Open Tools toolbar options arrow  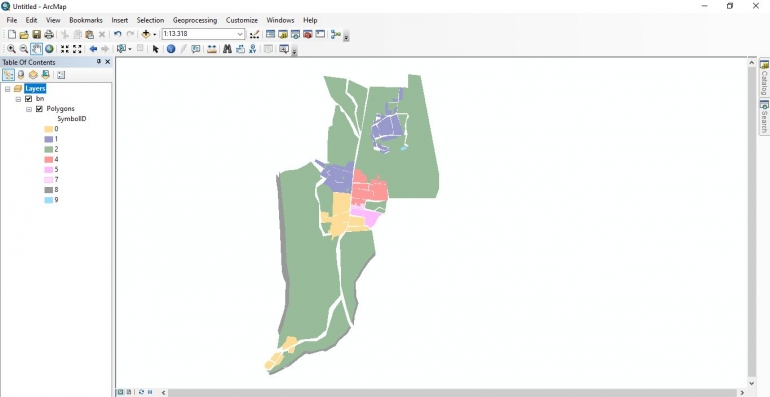coord(294,52)
